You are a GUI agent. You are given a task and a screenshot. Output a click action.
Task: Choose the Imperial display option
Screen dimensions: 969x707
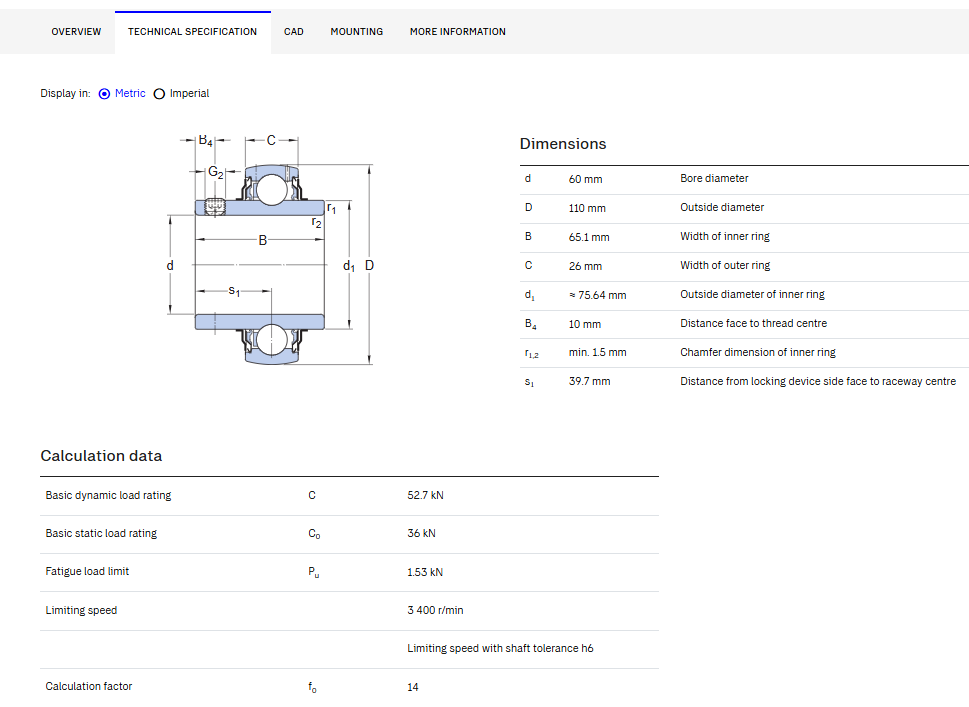coord(159,94)
